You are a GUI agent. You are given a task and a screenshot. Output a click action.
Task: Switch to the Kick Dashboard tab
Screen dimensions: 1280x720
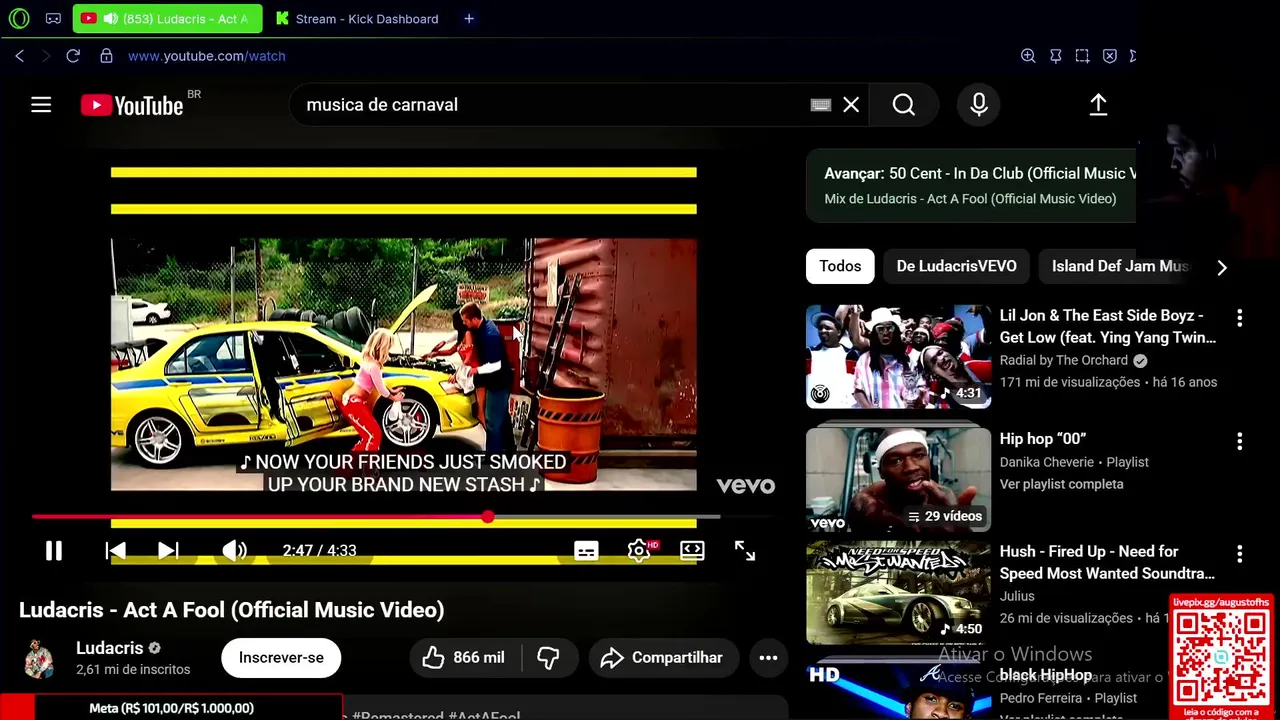click(x=357, y=19)
